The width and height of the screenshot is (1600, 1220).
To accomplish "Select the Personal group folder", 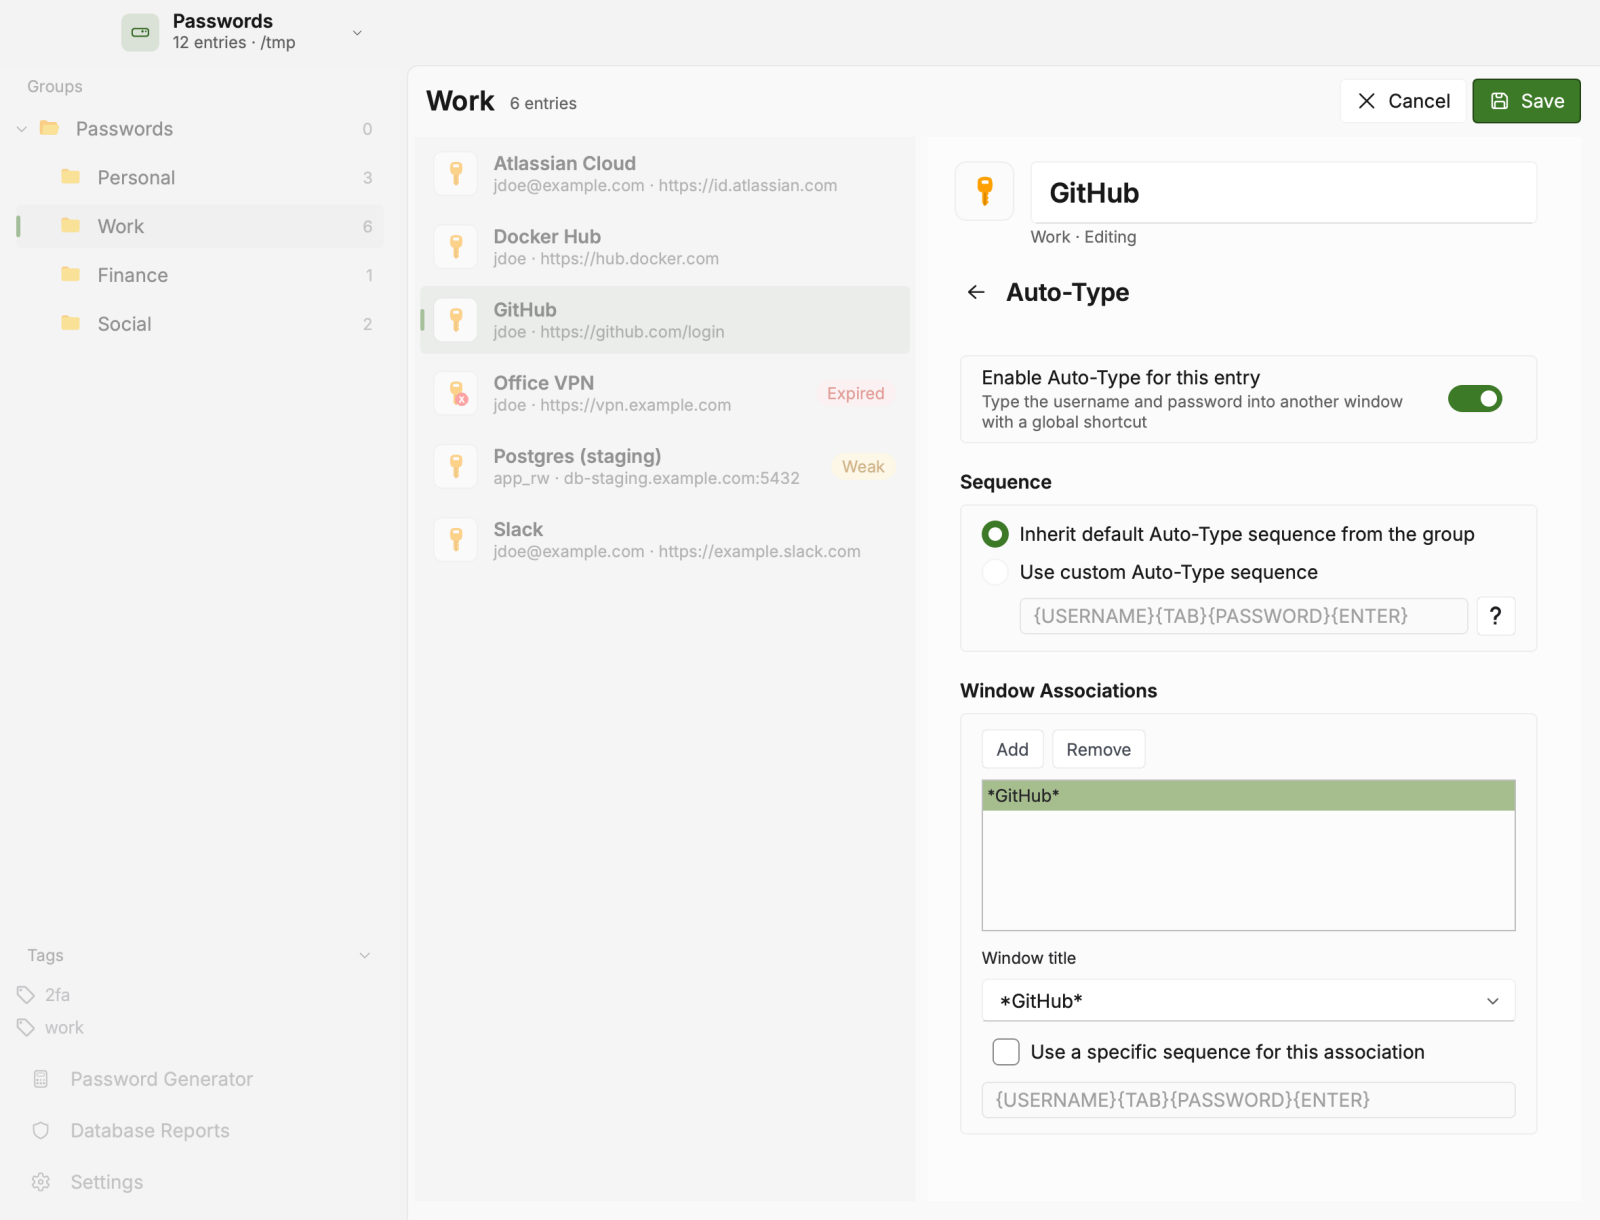I will pos(200,177).
